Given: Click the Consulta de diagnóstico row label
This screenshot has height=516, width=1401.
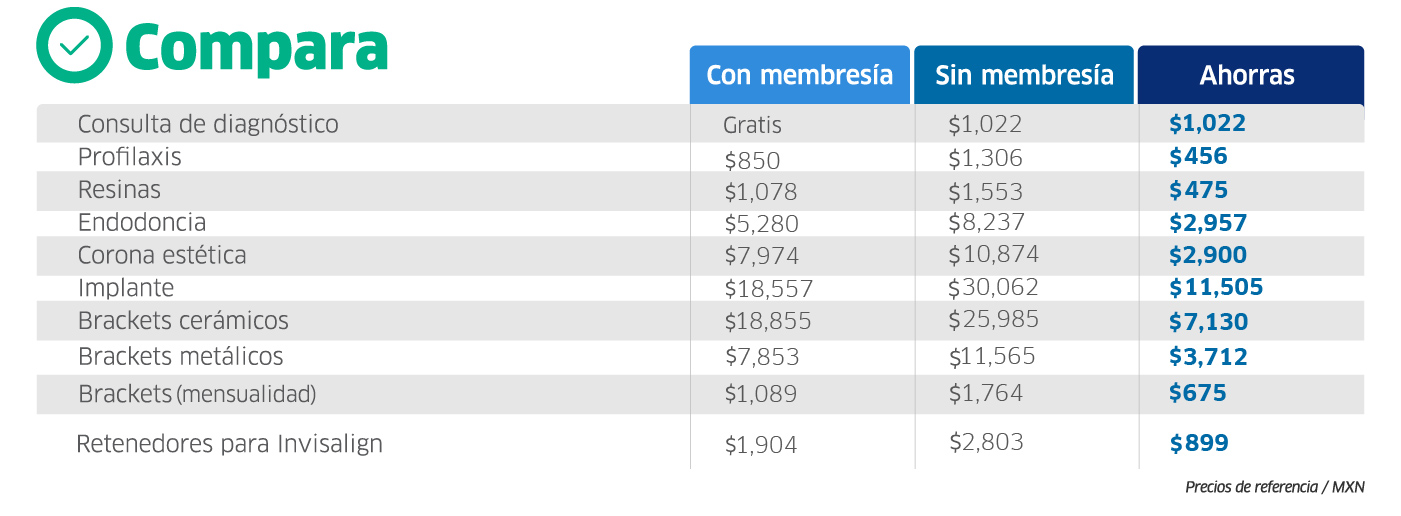Looking at the screenshot, I should [x=208, y=124].
